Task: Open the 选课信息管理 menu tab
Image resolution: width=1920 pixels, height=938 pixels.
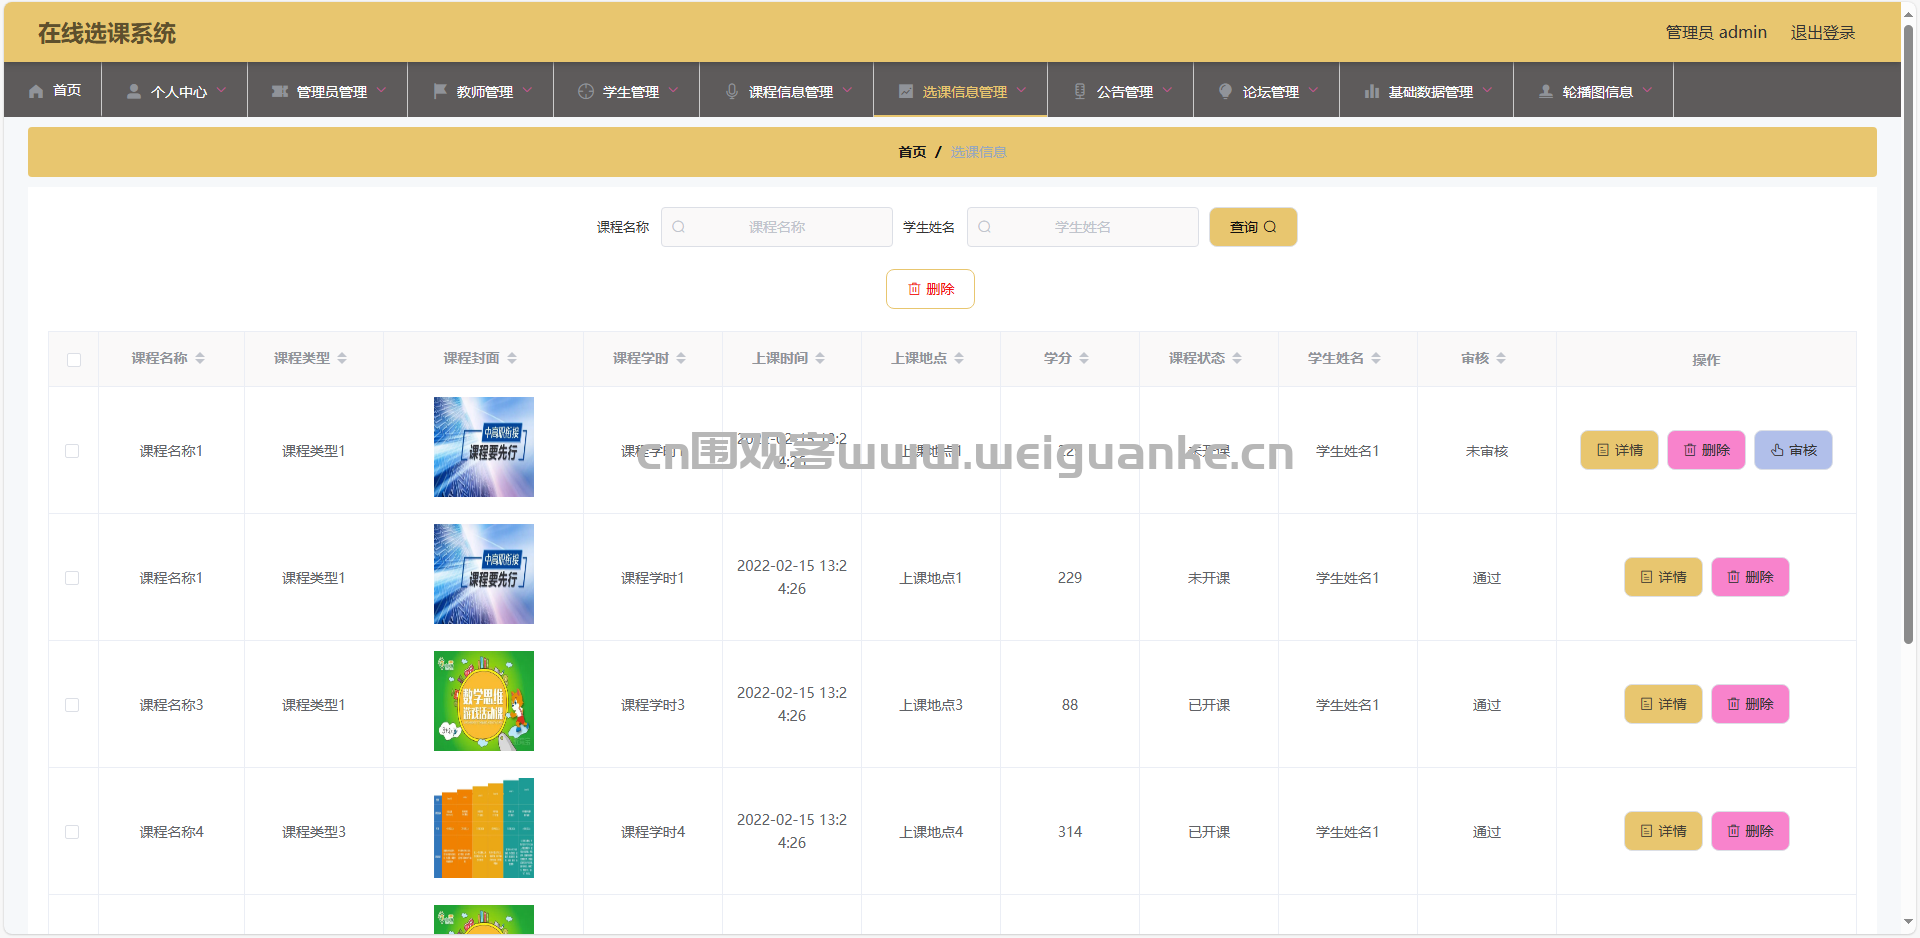Action: pos(961,91)
